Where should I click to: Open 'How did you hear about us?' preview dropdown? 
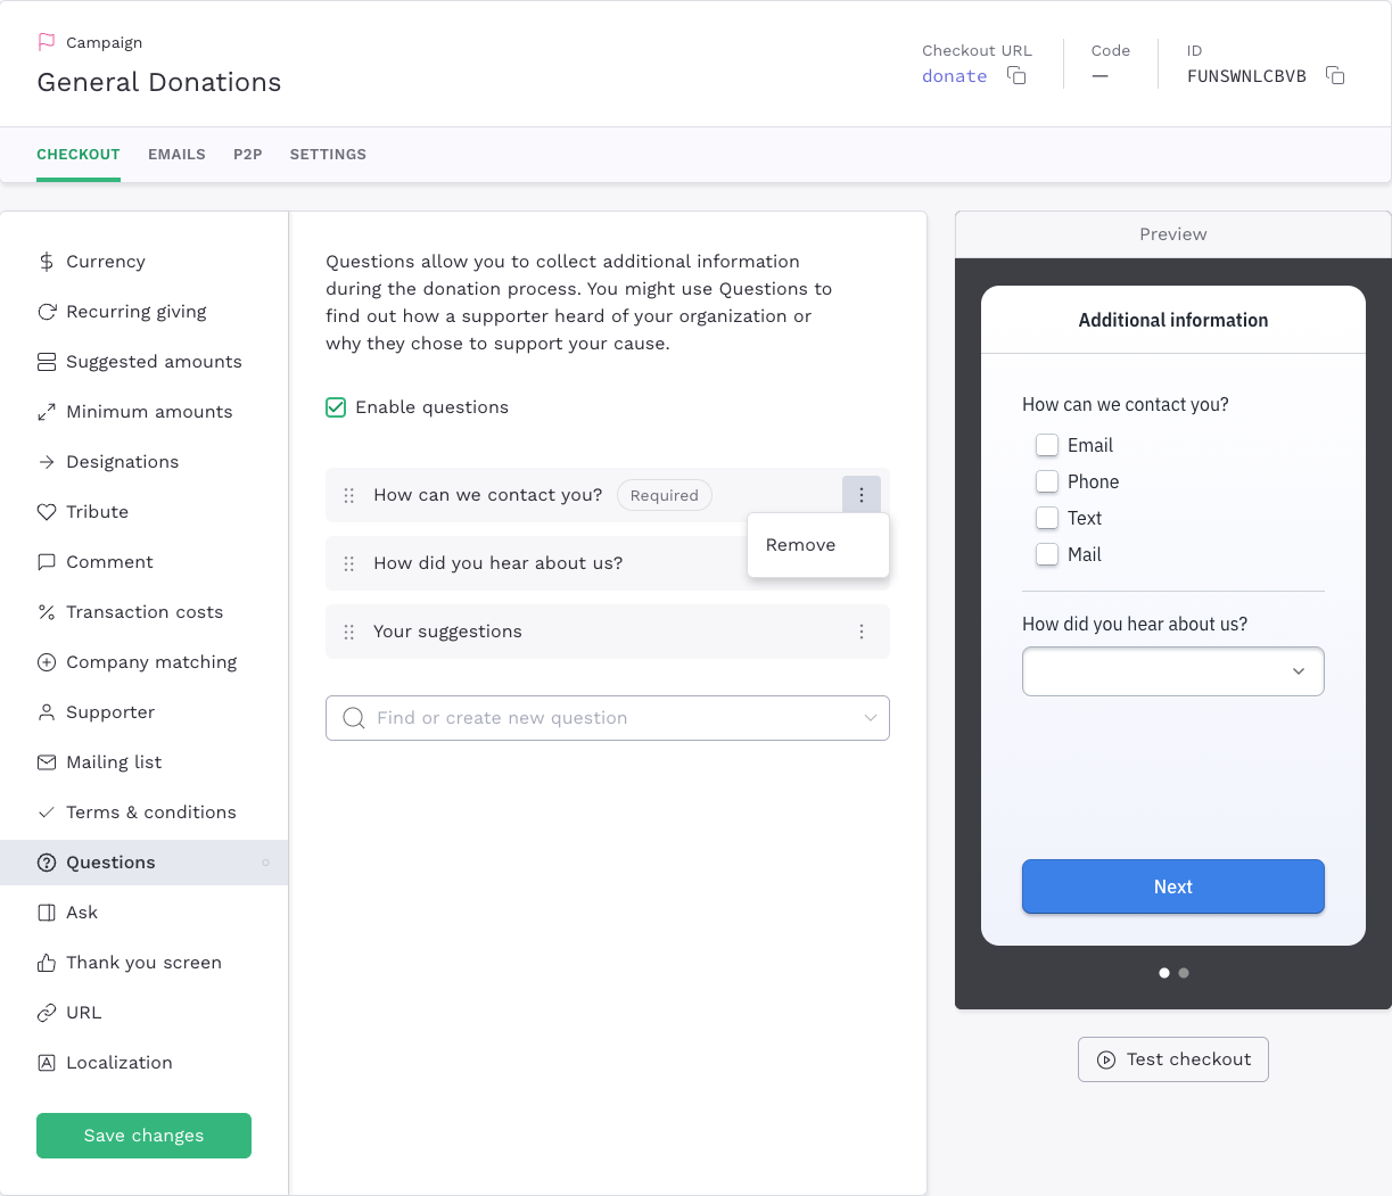1173,671
